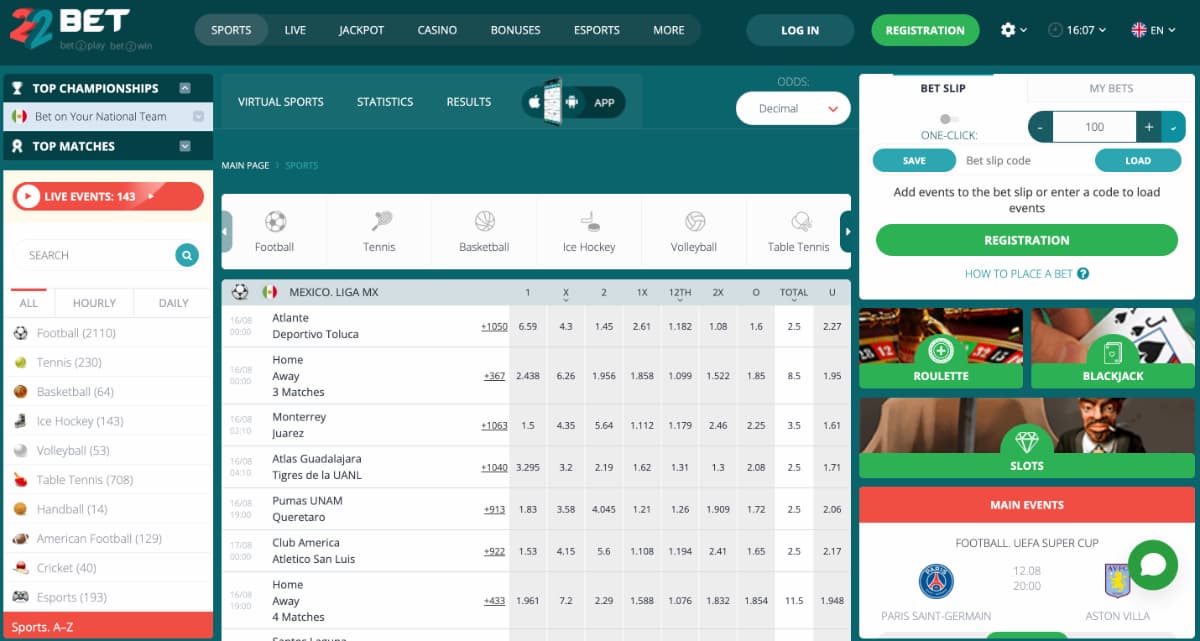Open the stake amount presets dropdown
The image size is (1200, 641).
[1173, 127]
